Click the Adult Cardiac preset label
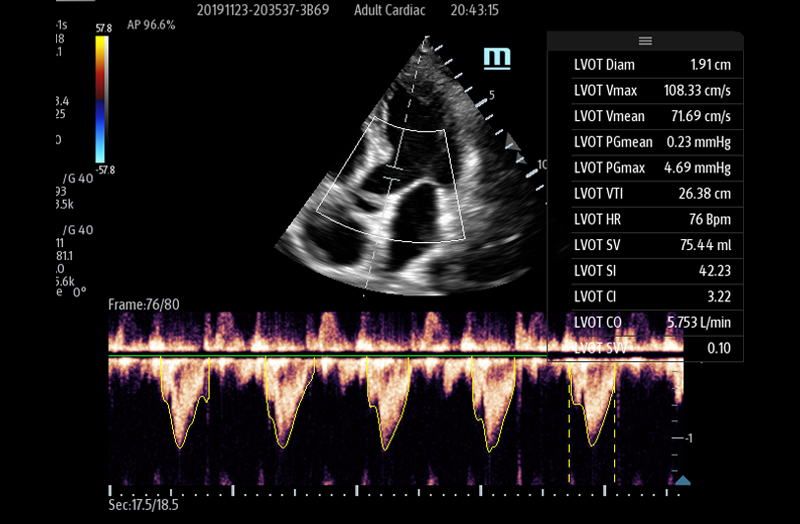Screen dimensions: 800x524 [x=395, y=11]
